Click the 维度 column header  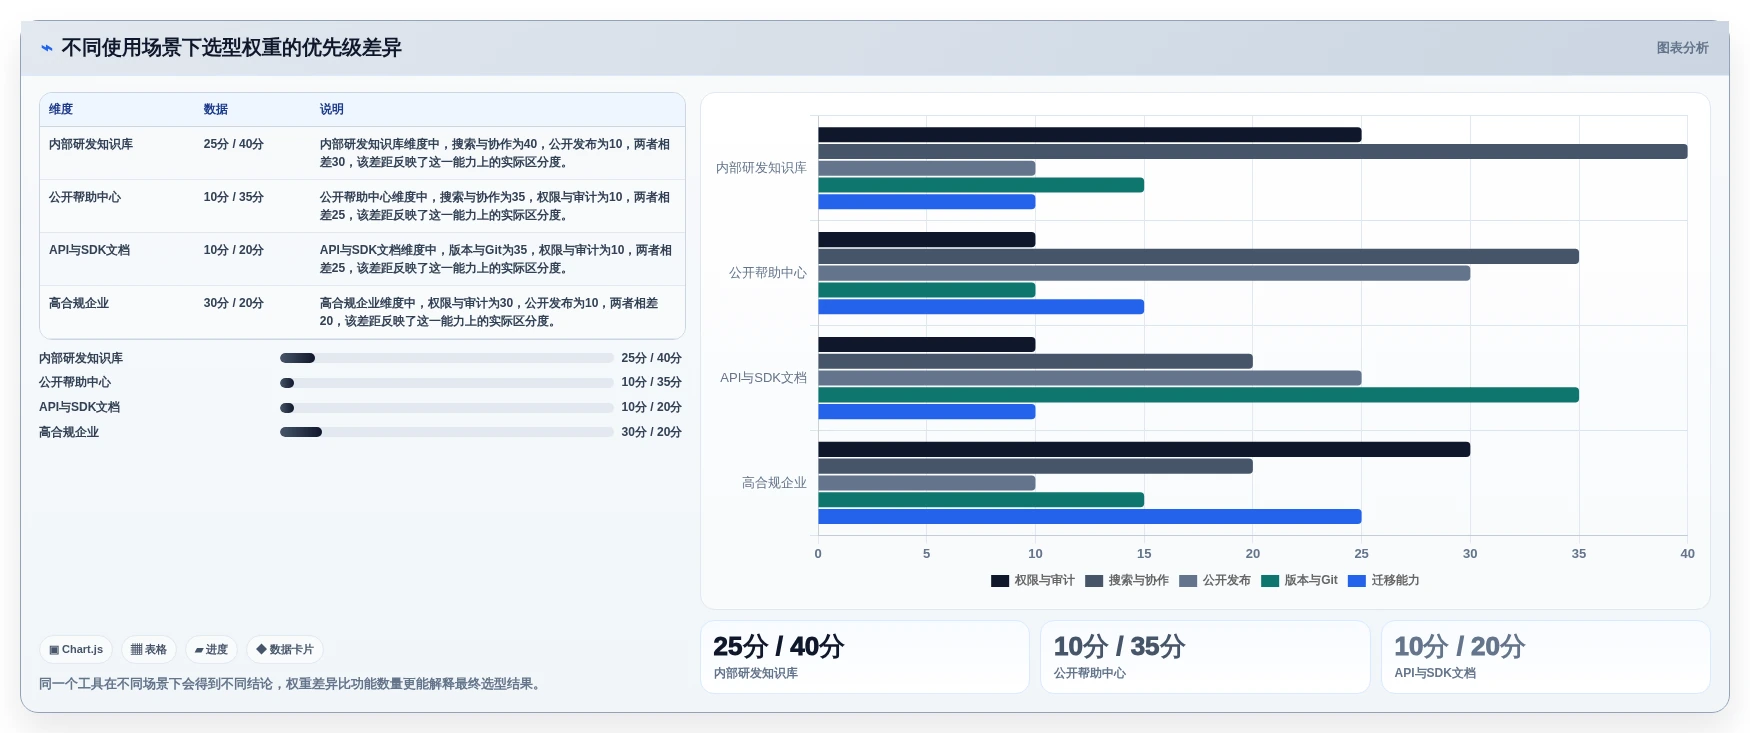[61, 109]
